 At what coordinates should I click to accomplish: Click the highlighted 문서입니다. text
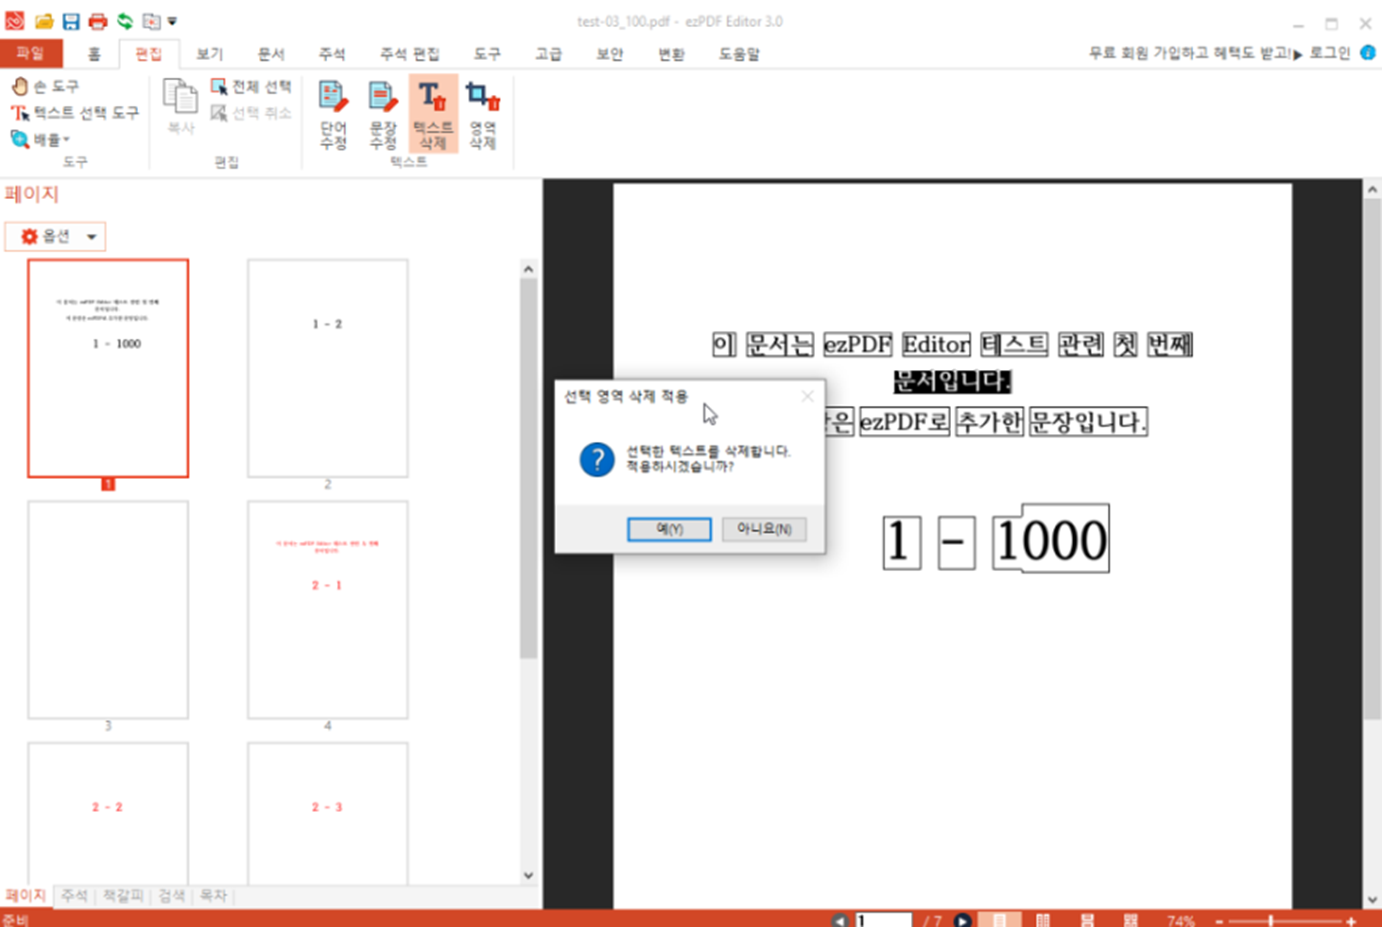[x=952, y=381]
